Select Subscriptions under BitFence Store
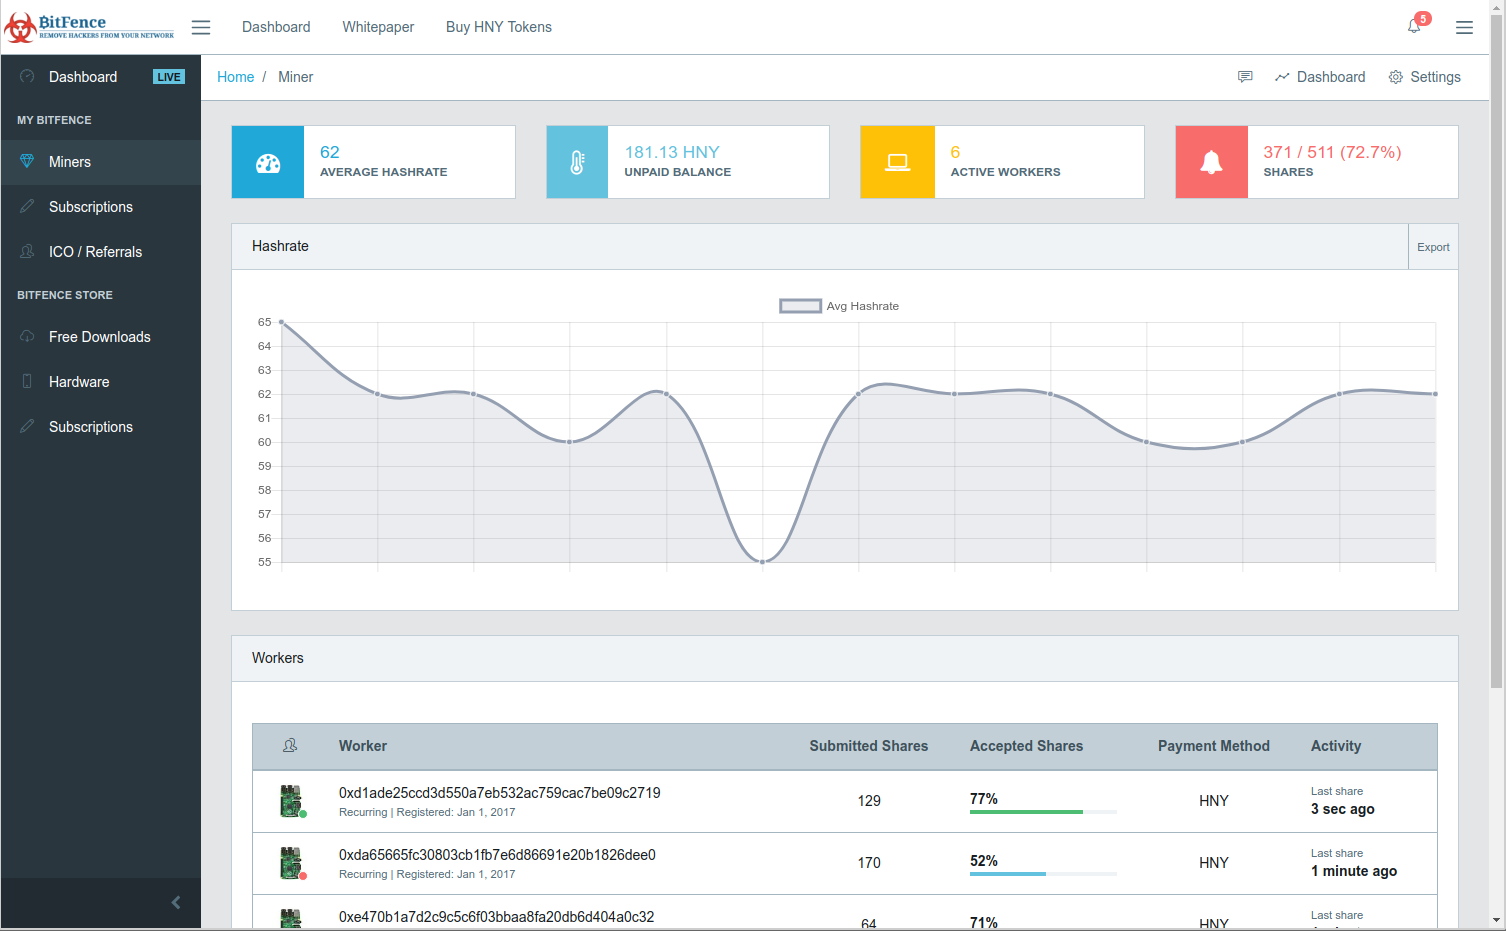 click(x=101, y=427)
